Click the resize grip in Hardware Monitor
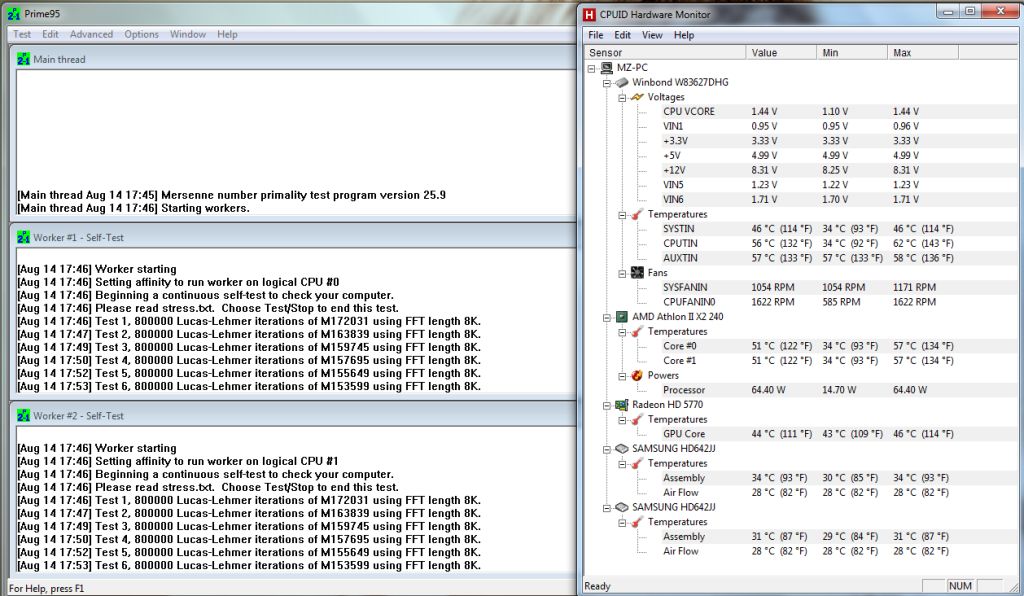Viewport: 1024px width, 596px height. (x=1013, y=587)
